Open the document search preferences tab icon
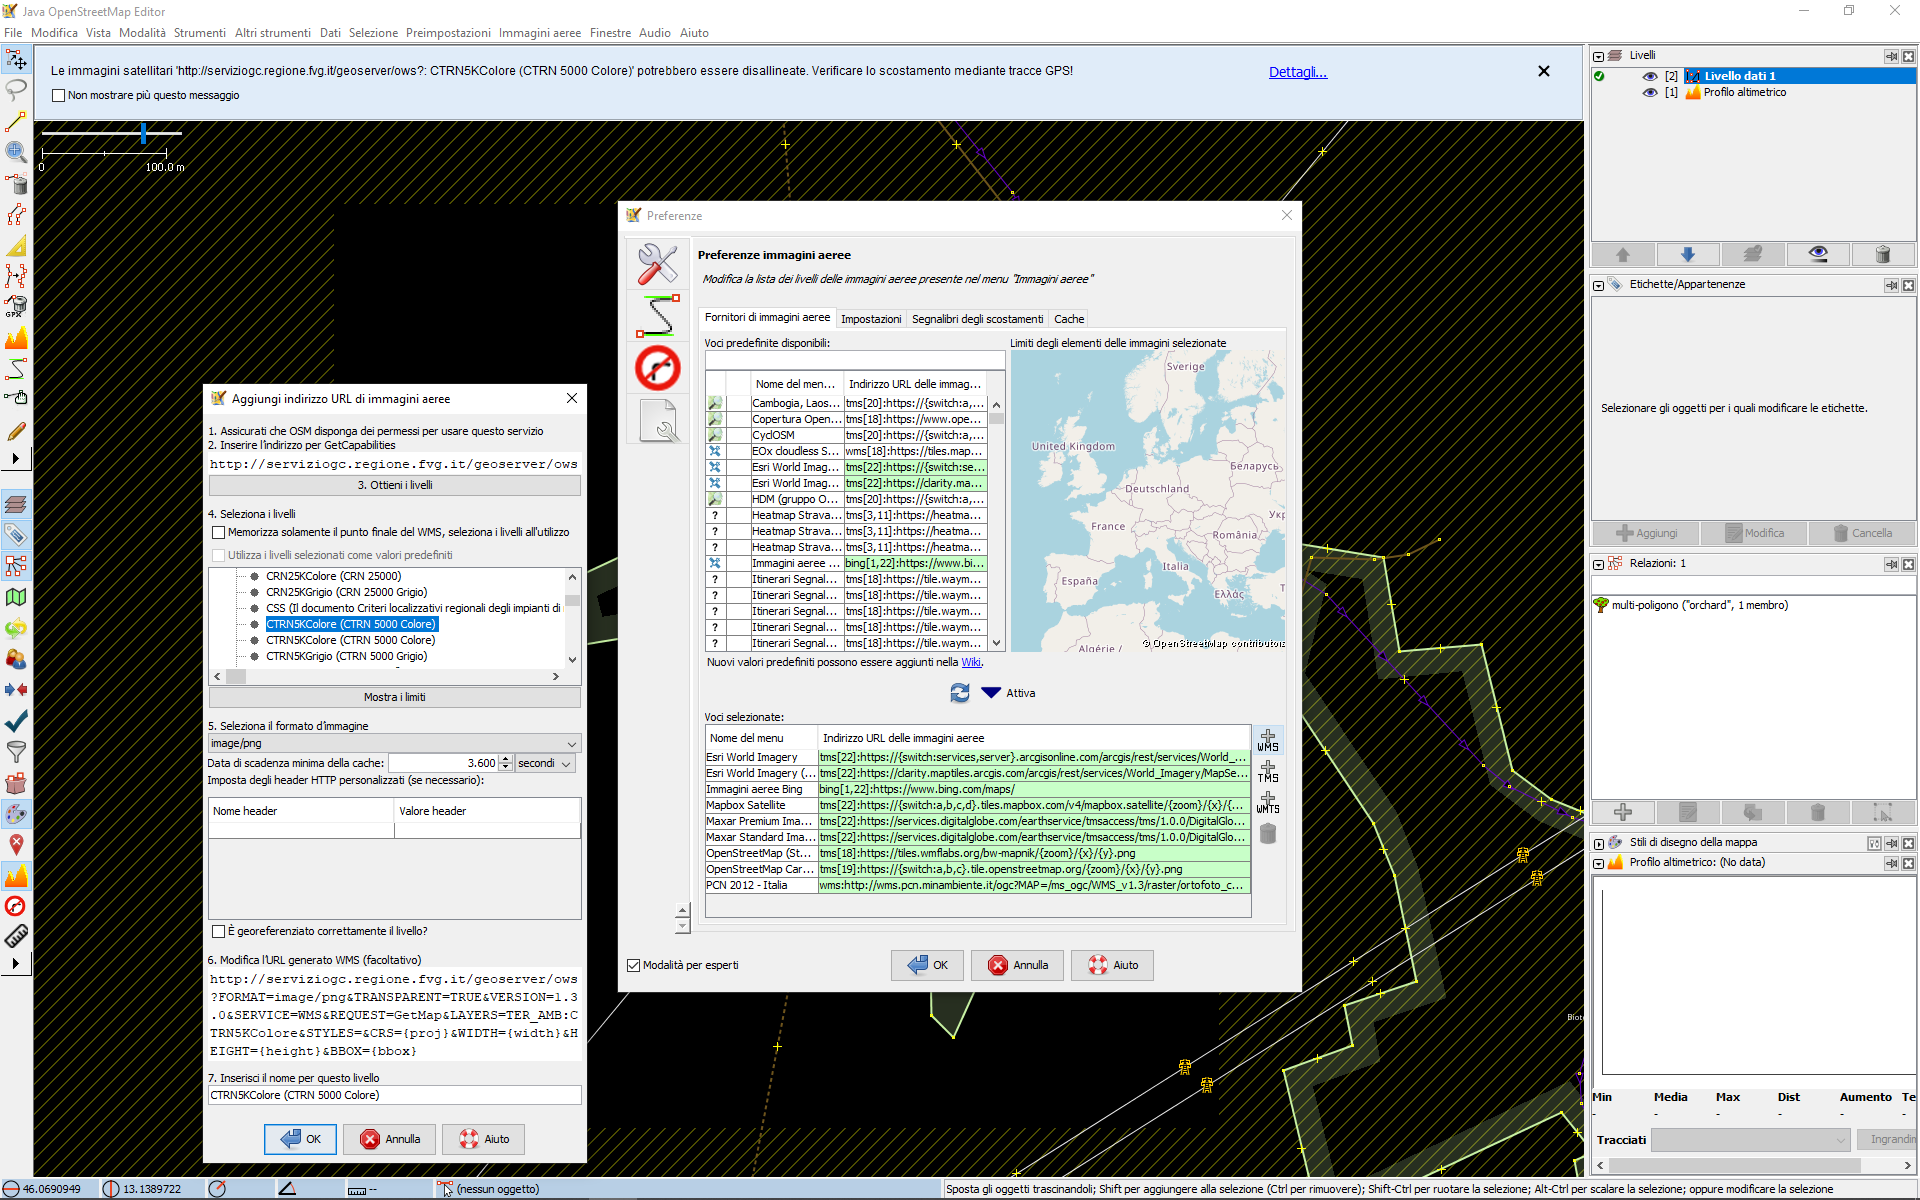This screenshot has width=1920, height=1200. 658,420
